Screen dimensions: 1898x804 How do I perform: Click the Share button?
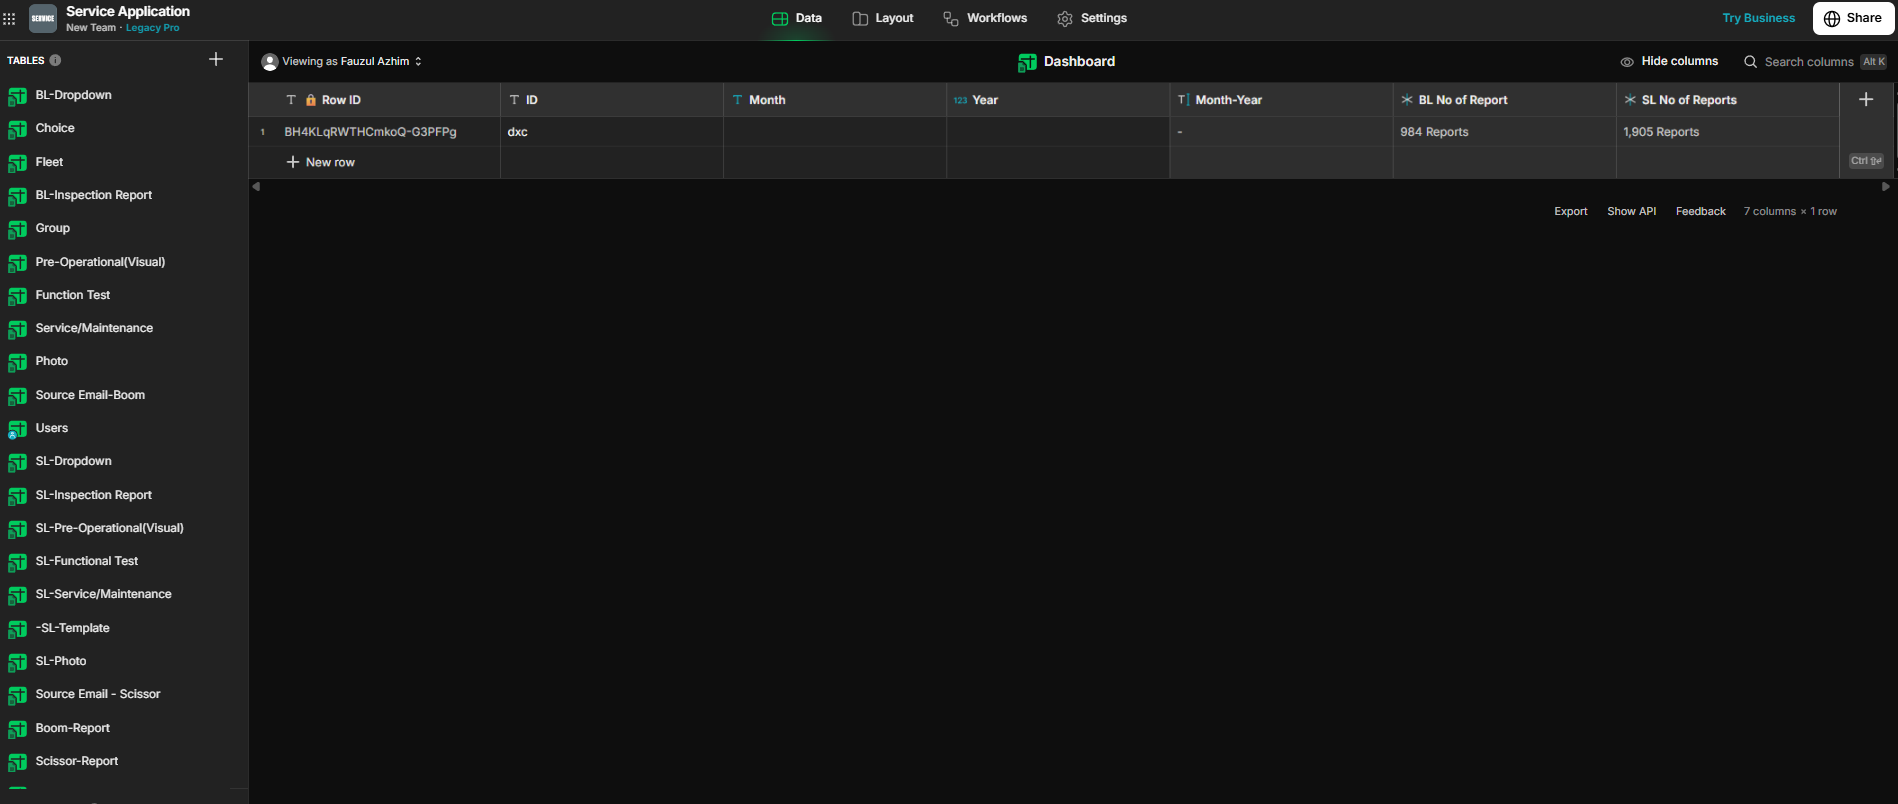click(1853, 19)
